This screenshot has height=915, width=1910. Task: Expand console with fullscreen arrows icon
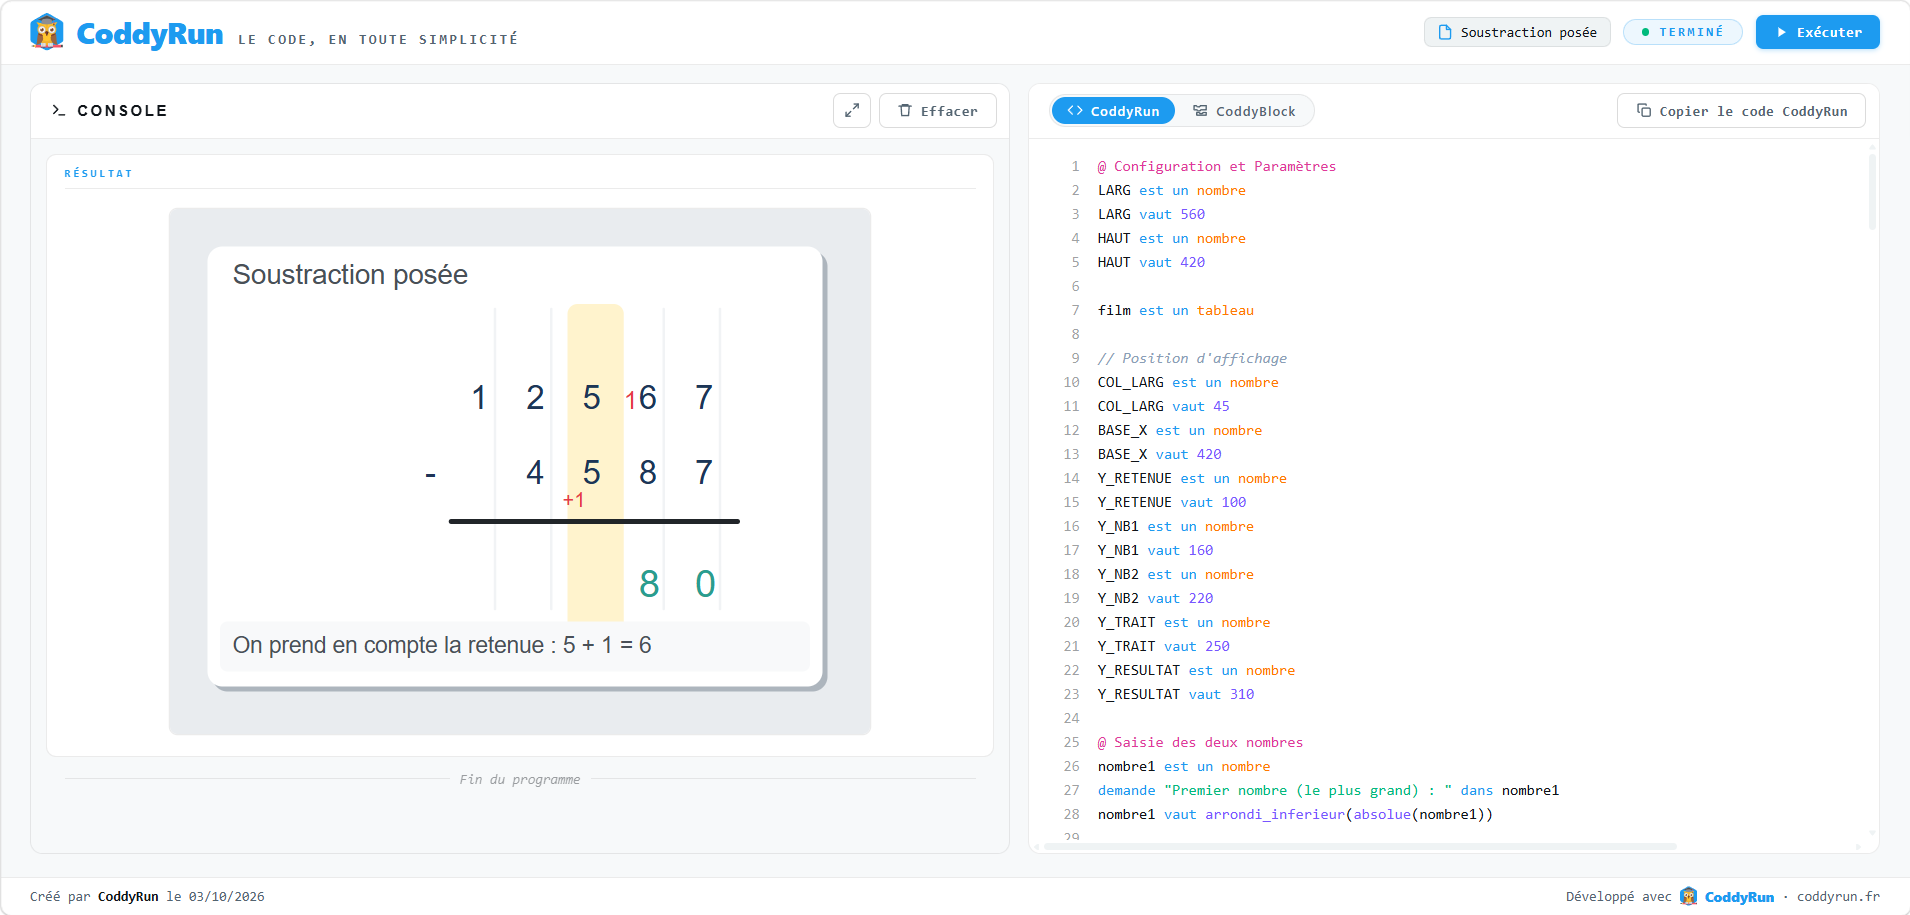[852, 111]
